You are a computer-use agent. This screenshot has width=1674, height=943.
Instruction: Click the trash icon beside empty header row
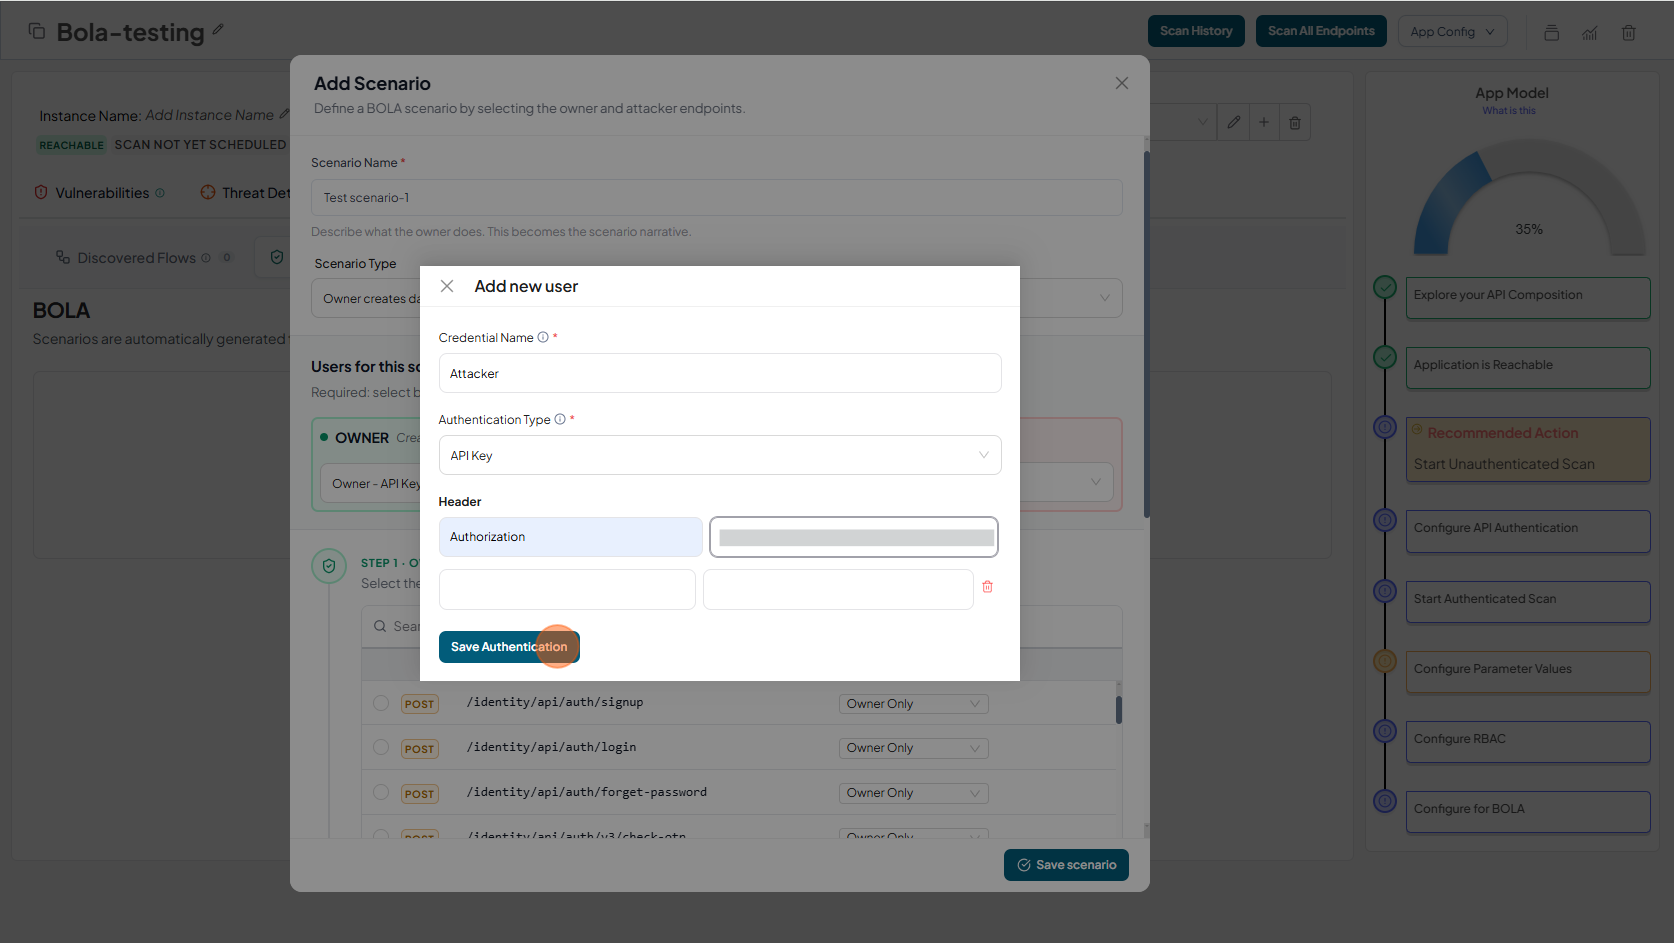[987, 587]
